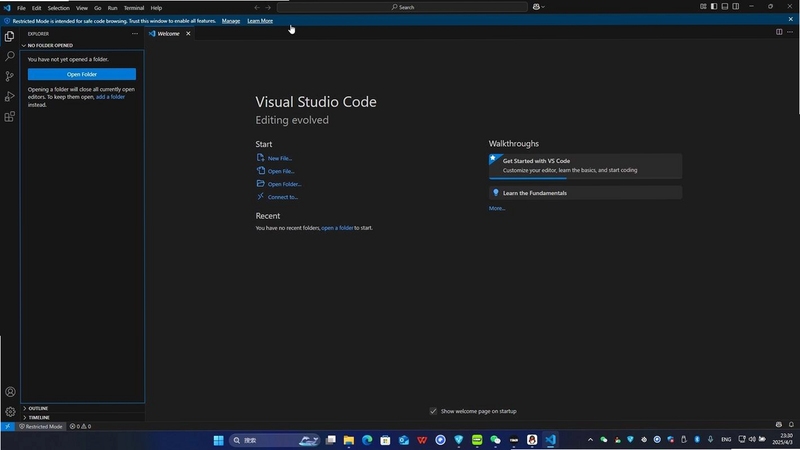Open the View menu
Screen dimensions: 800x450
click(x=82, y=8)
